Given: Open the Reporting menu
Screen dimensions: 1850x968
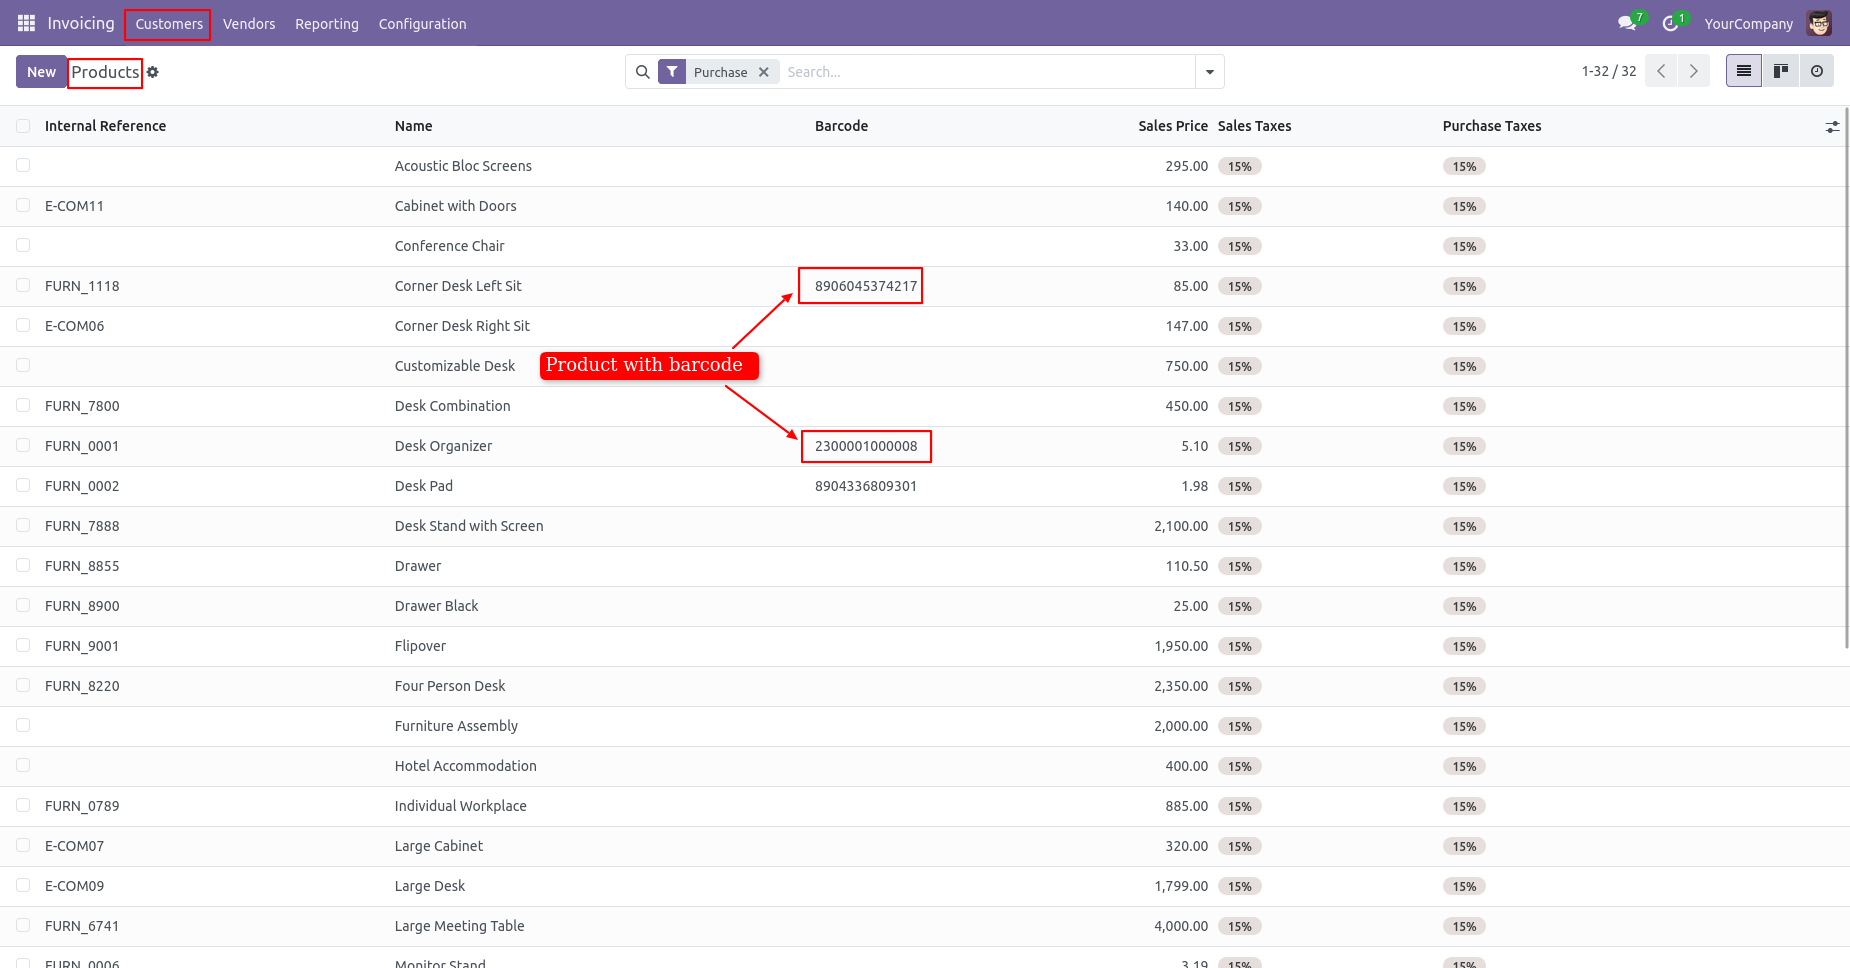Looking at the screenshot, I should tap(327, 24).
